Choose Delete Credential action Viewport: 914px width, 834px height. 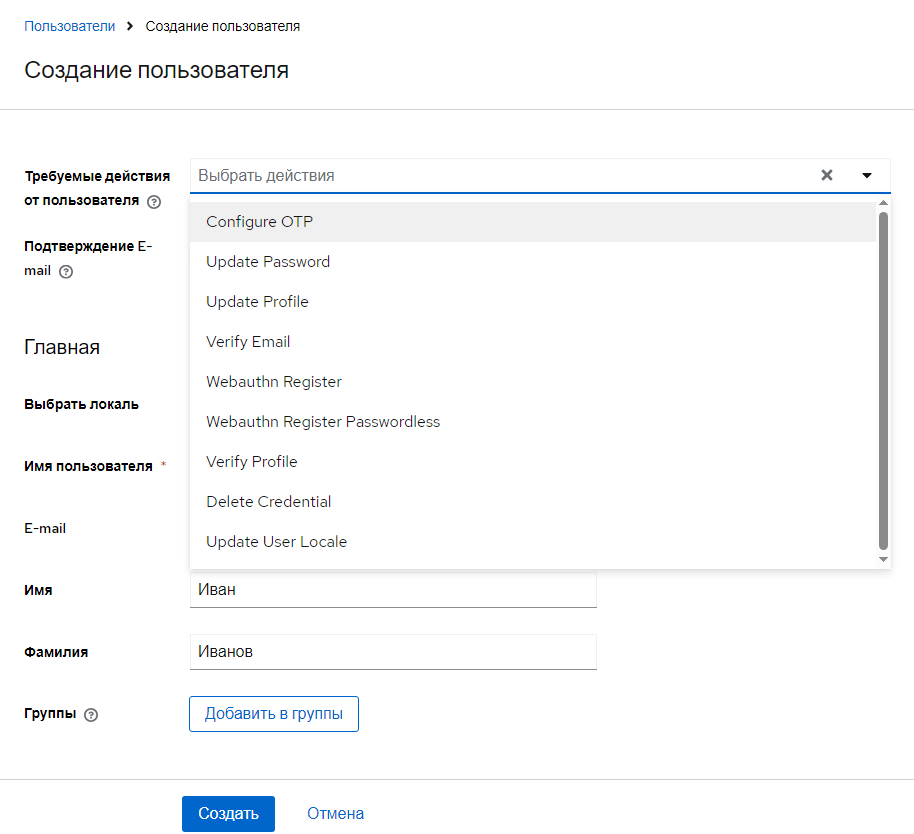click(268, 502)
